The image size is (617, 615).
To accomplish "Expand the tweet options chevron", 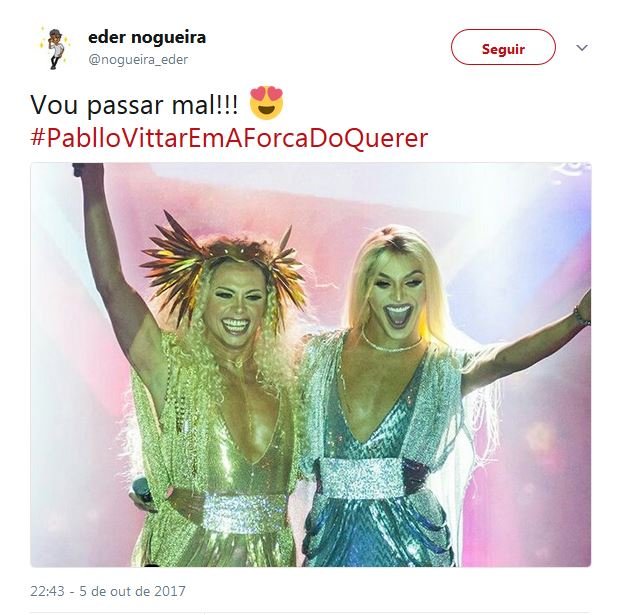I will [x=582, y=48].
